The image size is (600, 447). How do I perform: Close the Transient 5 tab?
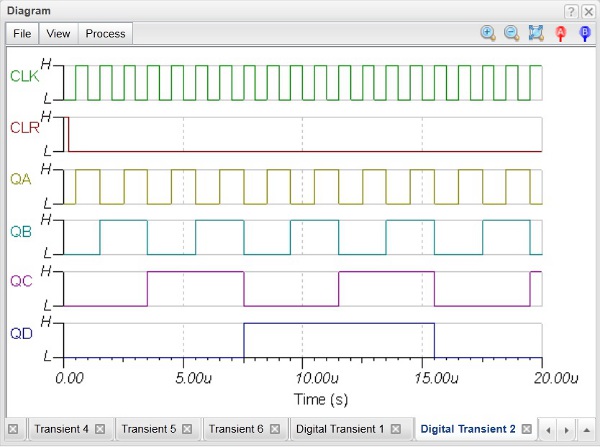pos(187,429)
